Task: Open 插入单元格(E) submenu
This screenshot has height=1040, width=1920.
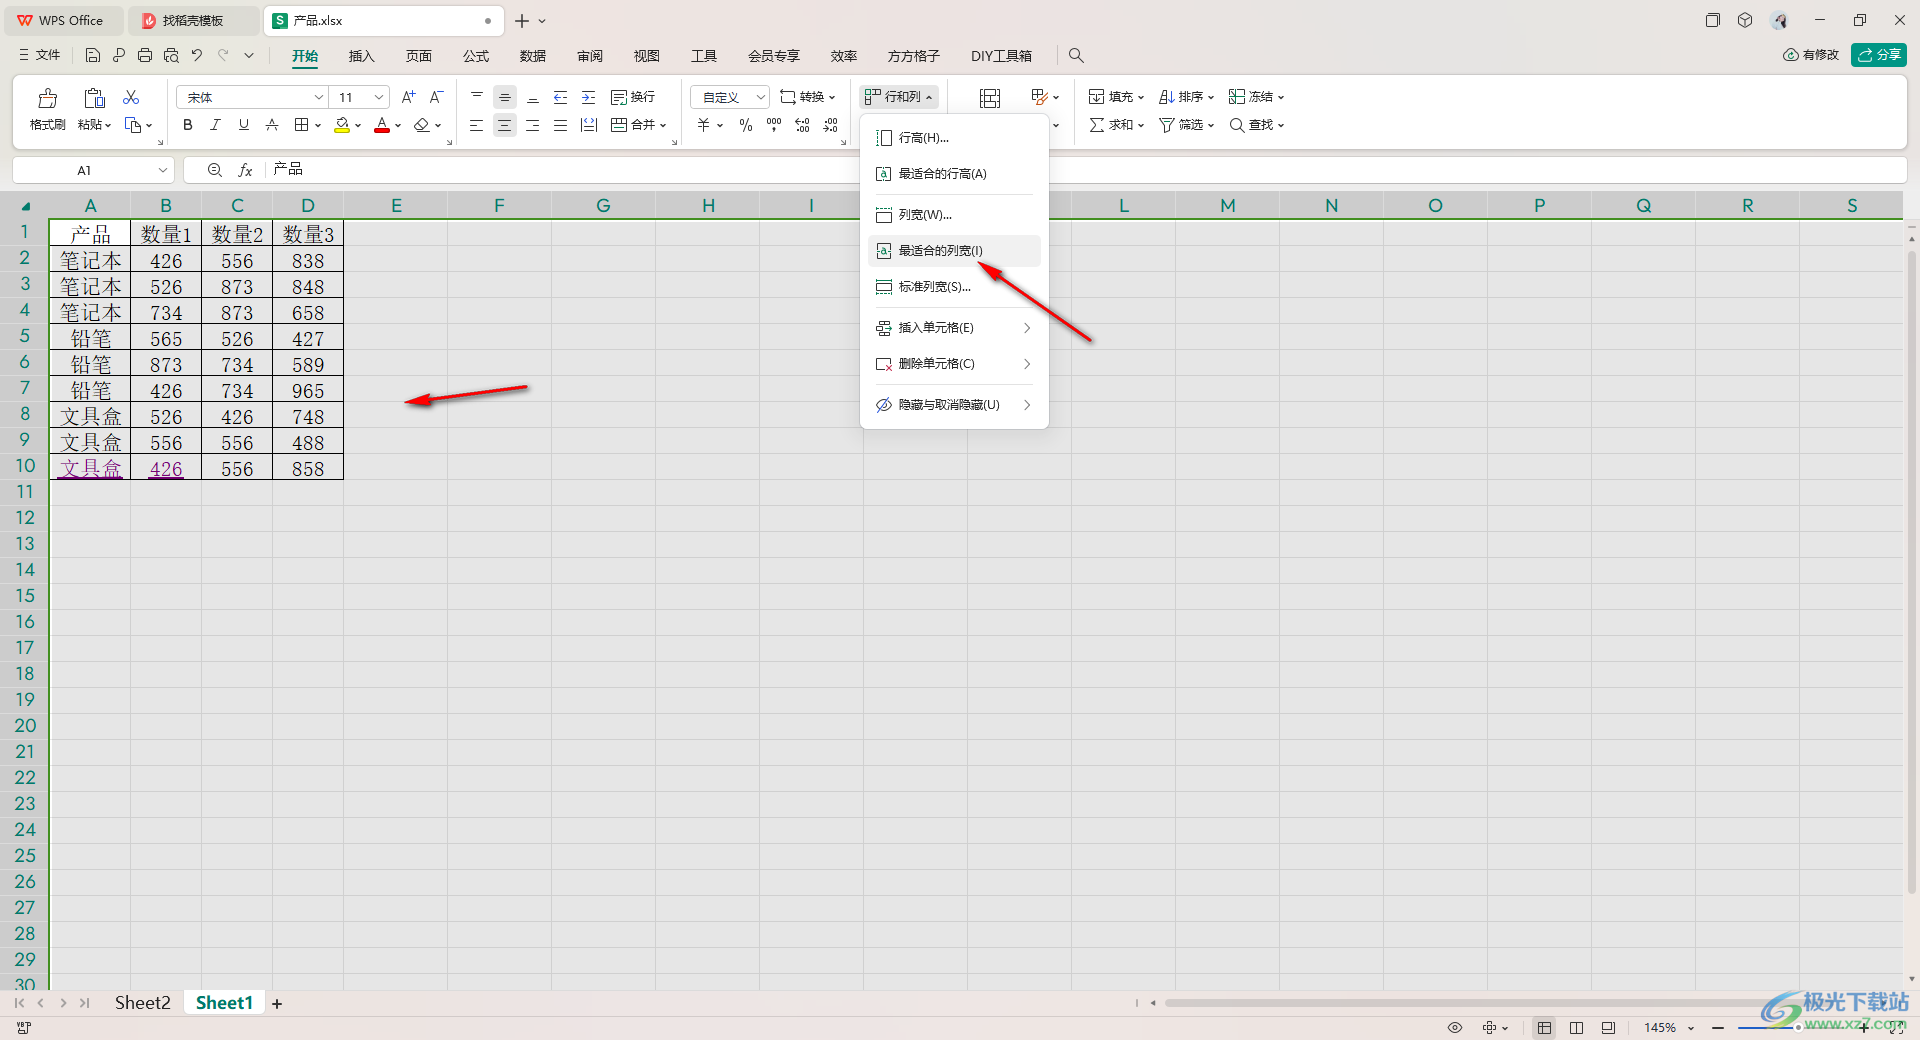Action: pyautogui.click(x=954, y=328)
